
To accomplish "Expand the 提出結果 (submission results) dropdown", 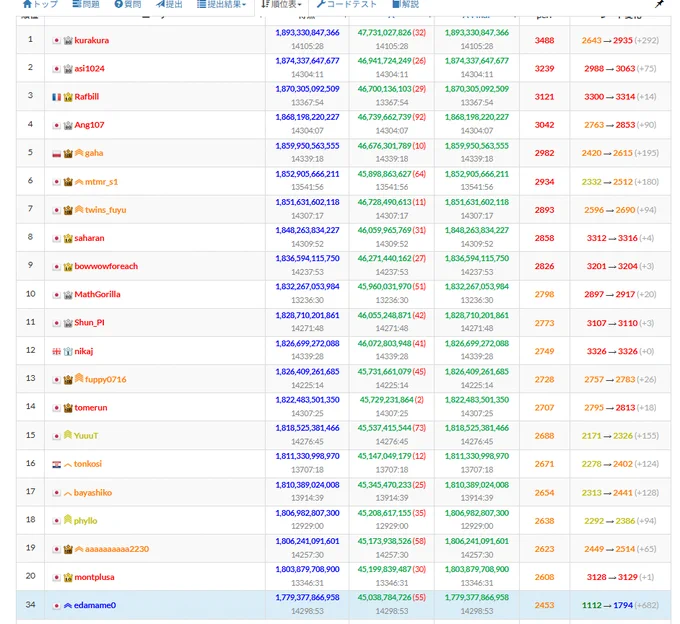I will click(222, 4).
